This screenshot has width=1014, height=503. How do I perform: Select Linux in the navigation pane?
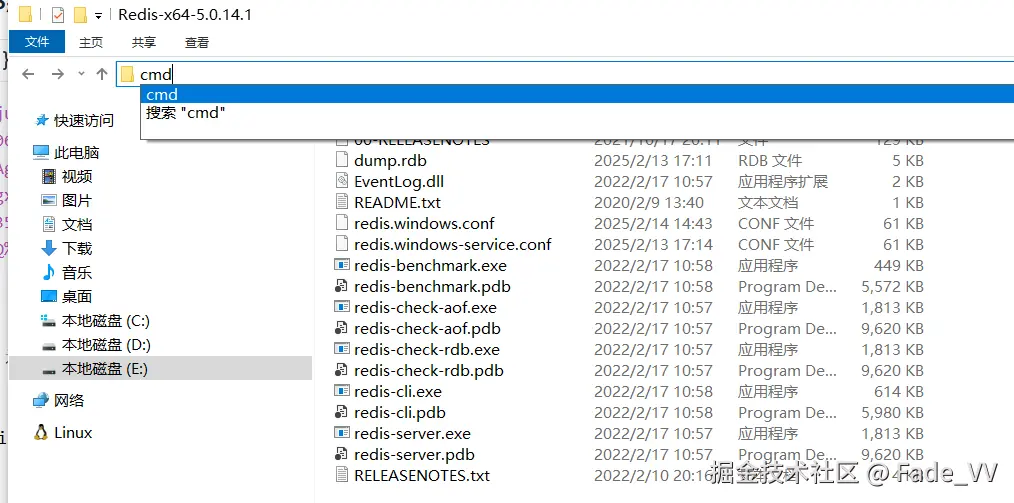pyautogui.click(x=73, y=433)
